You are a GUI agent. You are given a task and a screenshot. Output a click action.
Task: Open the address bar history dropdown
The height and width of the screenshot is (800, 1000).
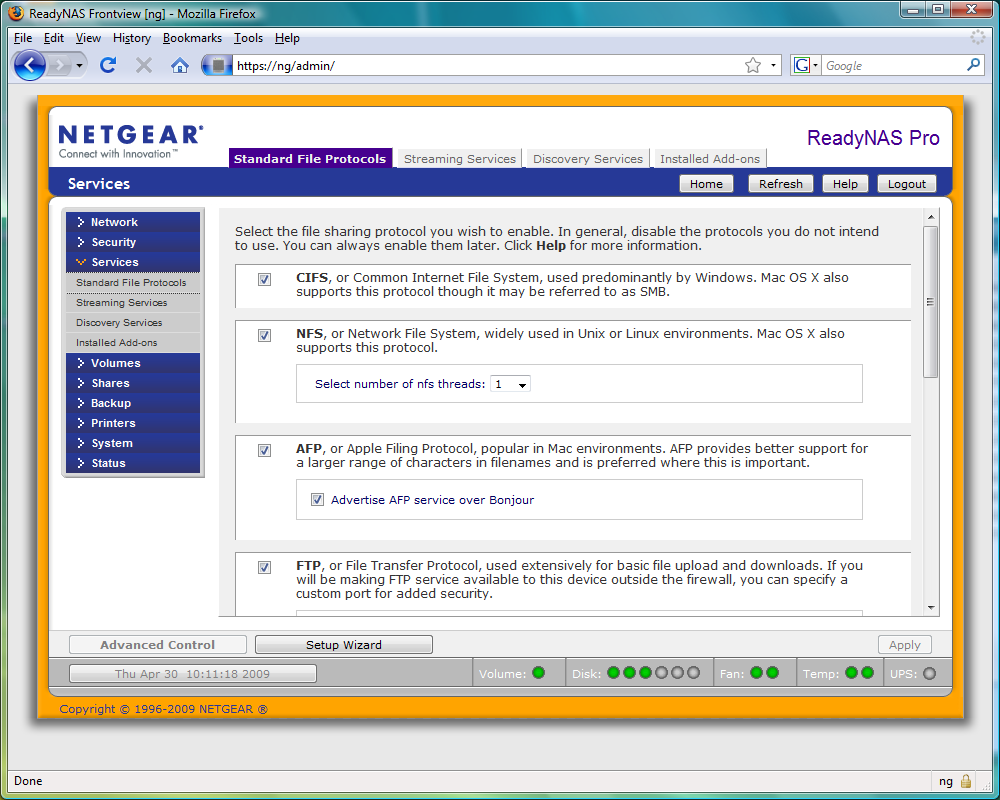(x=773, y=65)
